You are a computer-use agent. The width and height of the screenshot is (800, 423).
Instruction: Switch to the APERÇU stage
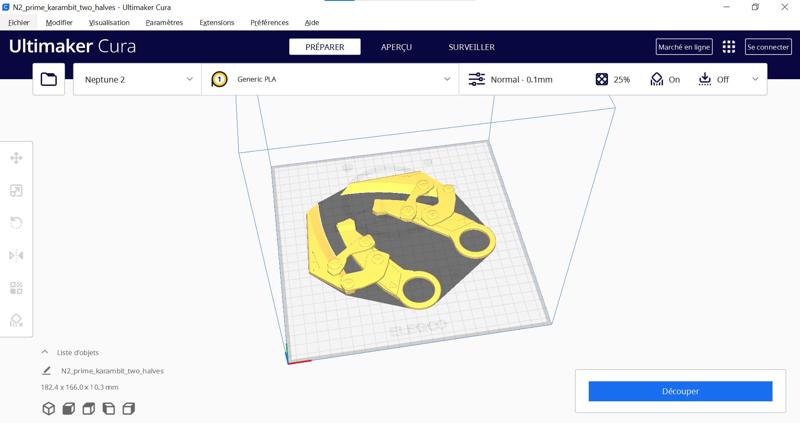pyautogui.click(x=396, y=47)
